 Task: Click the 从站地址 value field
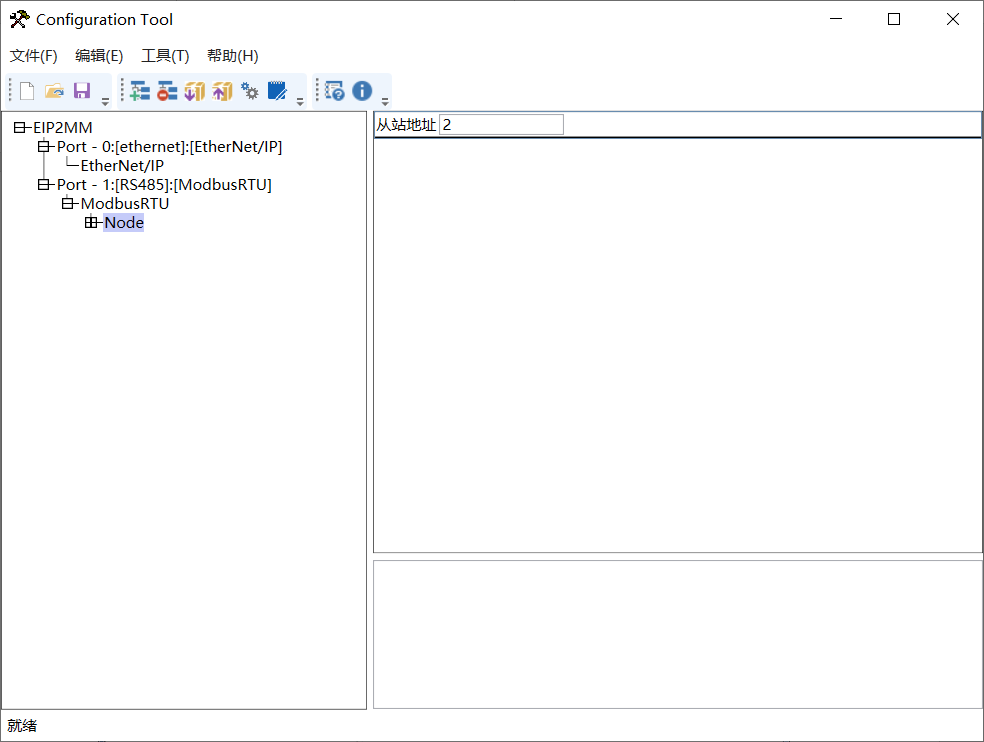point(501,124)
